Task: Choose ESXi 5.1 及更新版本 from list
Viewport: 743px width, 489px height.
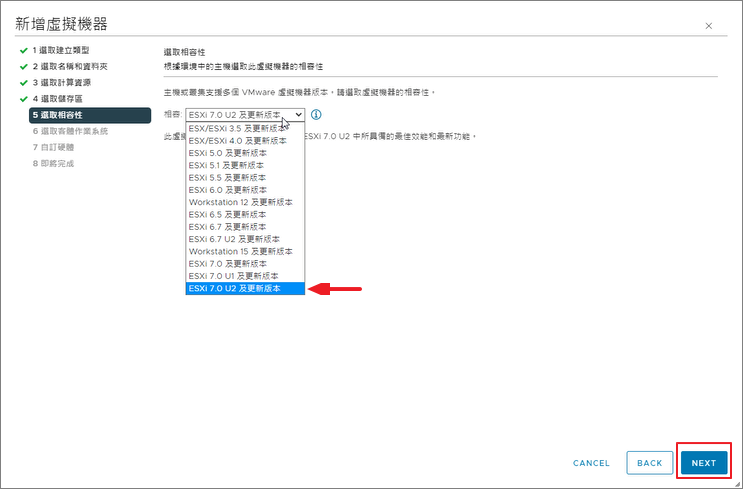Action: [x=245, y=165]
